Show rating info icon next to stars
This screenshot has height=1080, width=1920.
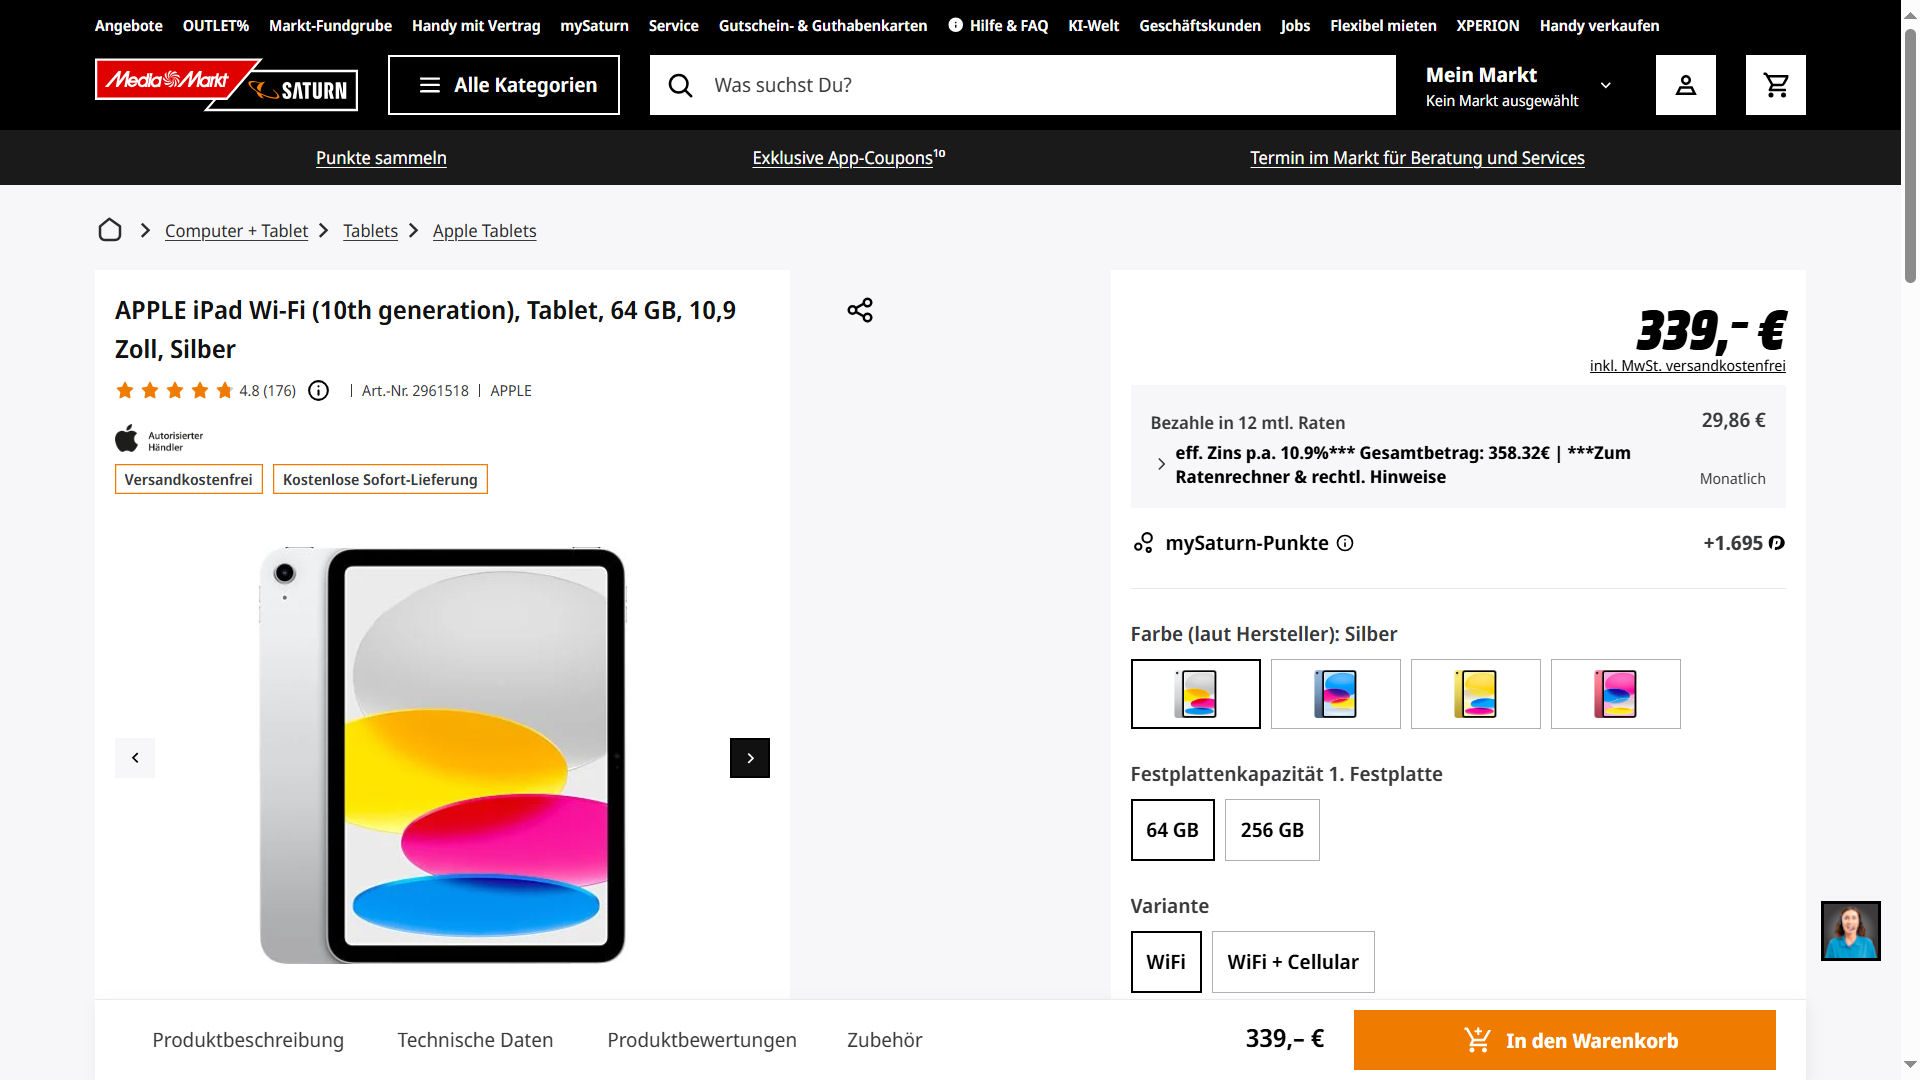tap(318, 391)
